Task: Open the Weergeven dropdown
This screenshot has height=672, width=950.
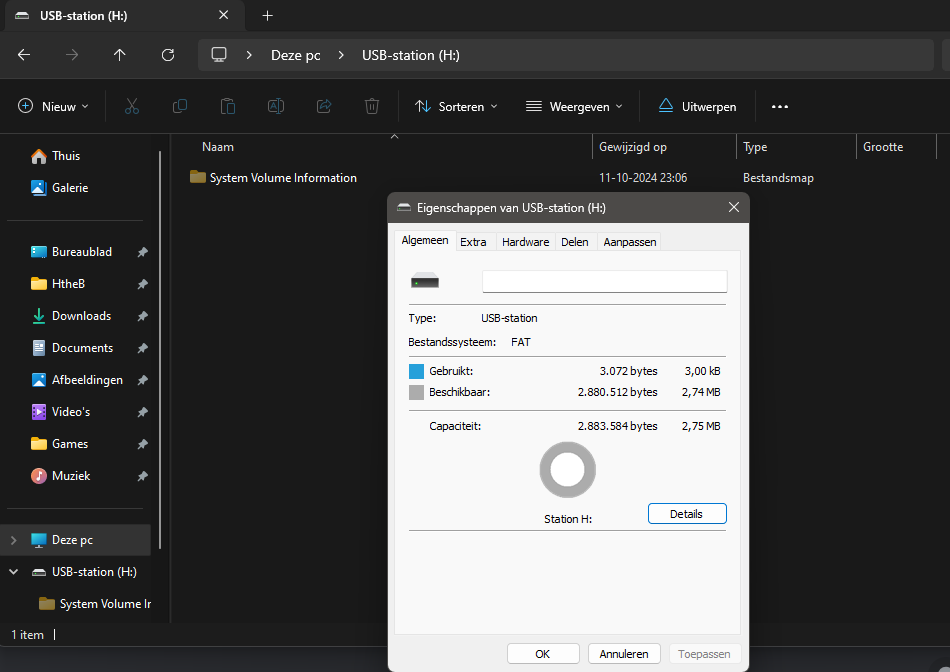Action: pyautogui.click(x=574, y=107)
